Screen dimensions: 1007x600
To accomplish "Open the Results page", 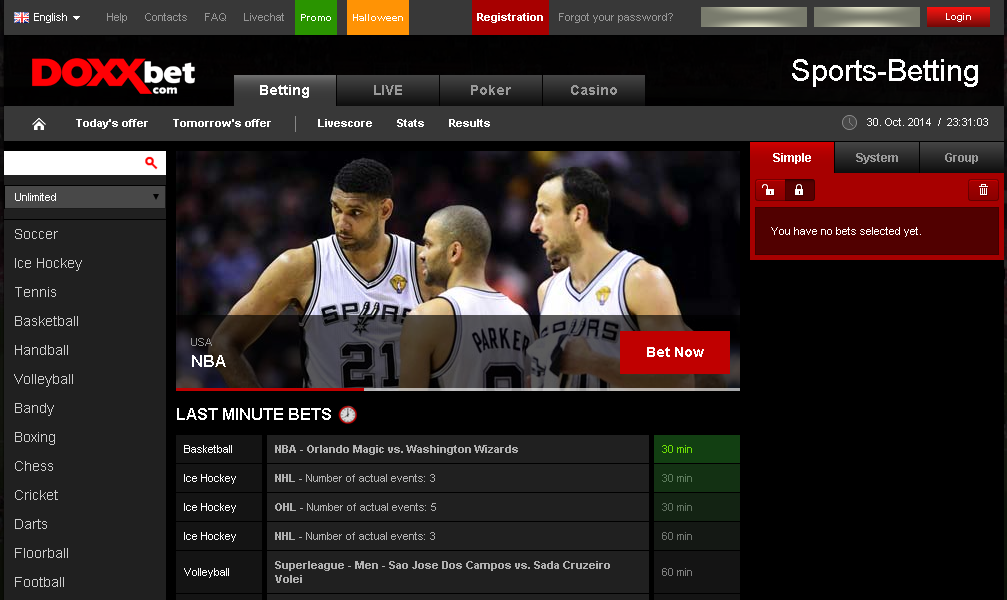I will coord(469,123).
